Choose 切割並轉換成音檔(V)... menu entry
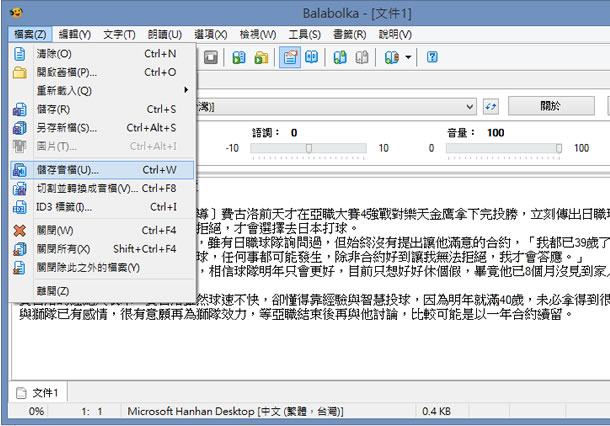This screenshot has width=610, height=426. (102, 189)
